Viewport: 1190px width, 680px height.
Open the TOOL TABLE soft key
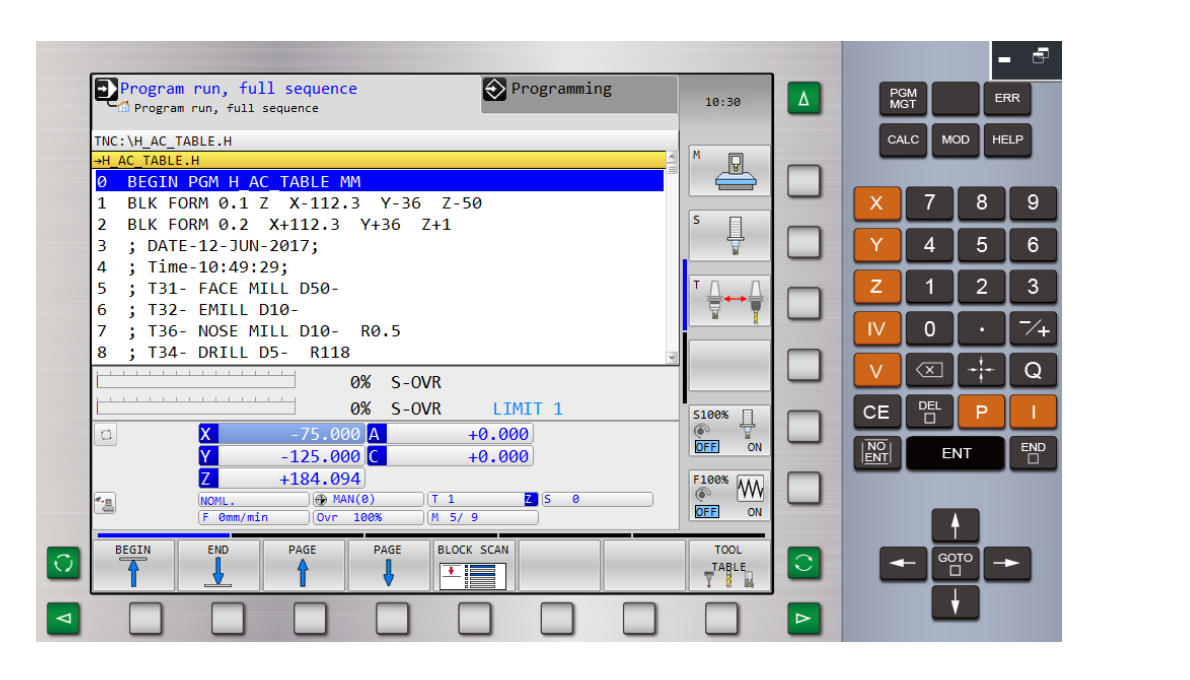(729, 565)
